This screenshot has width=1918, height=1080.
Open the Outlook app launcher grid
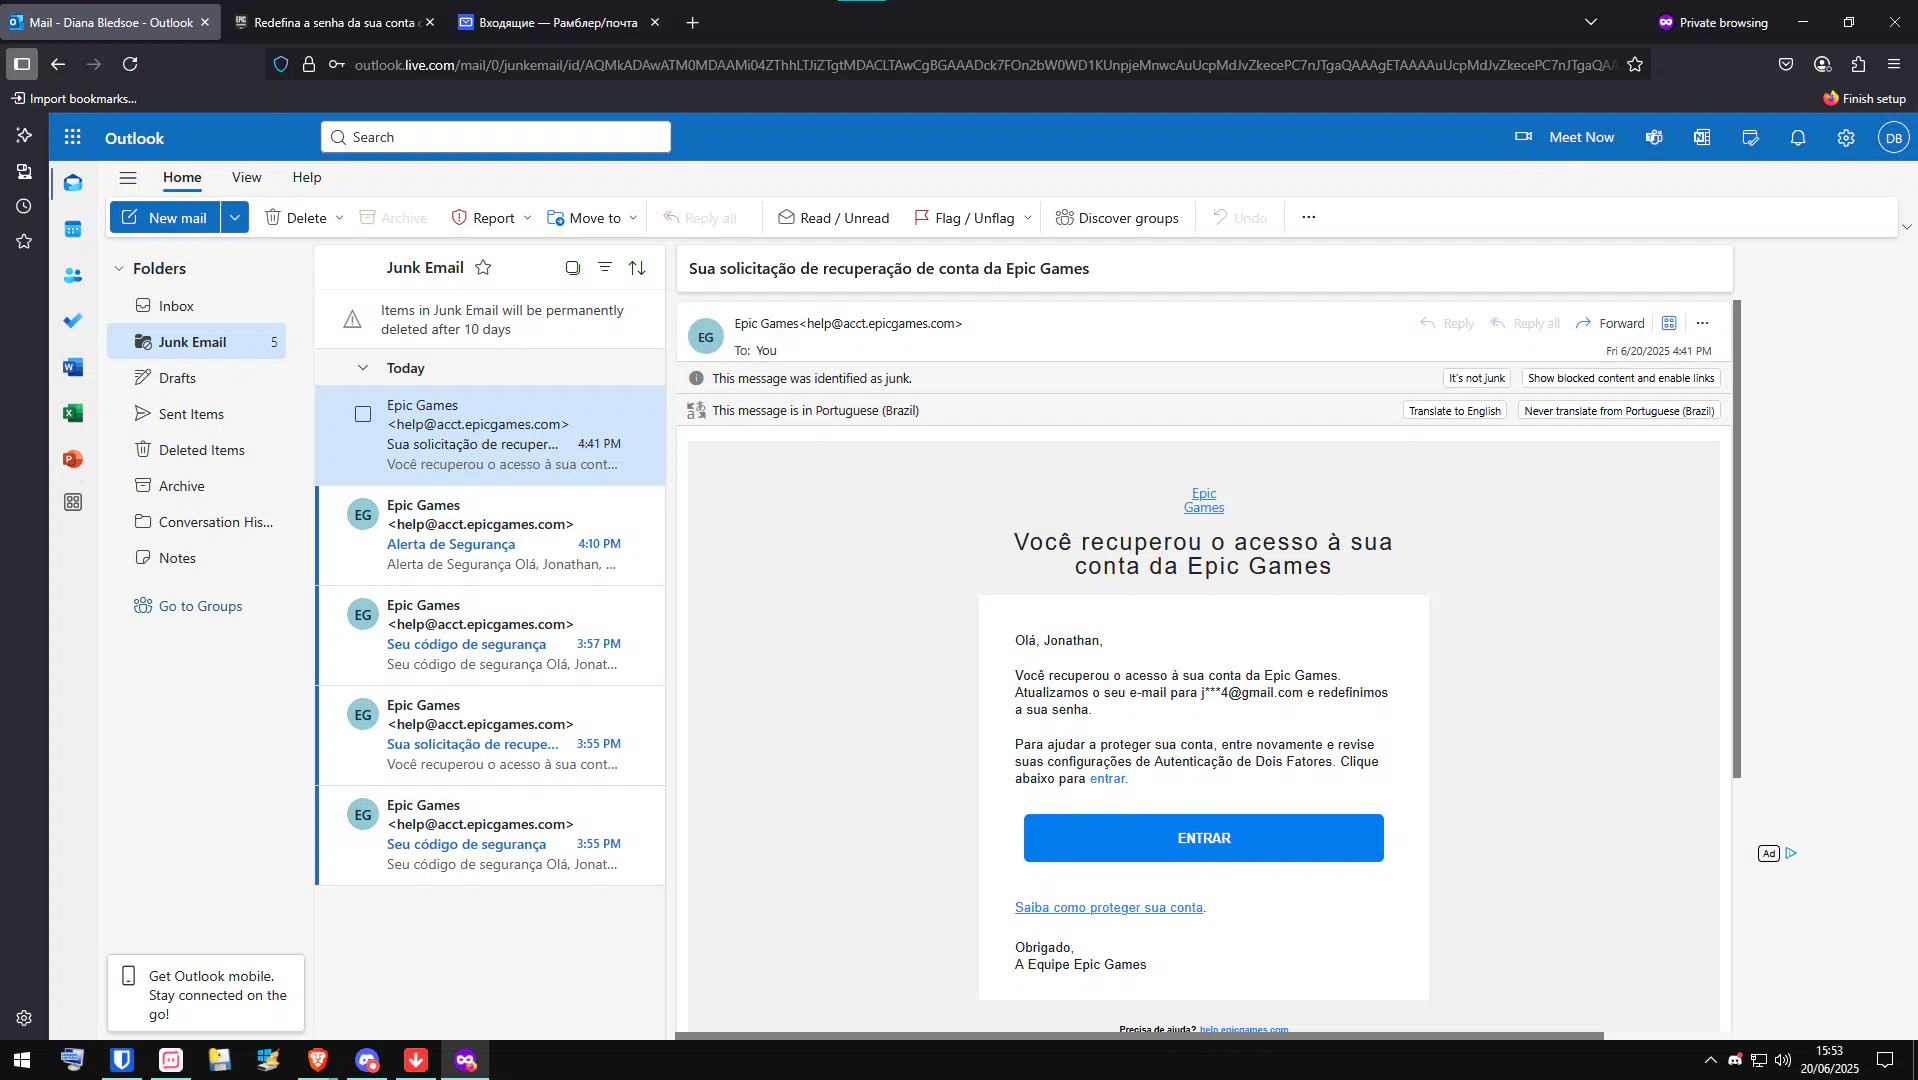(73, 137)
